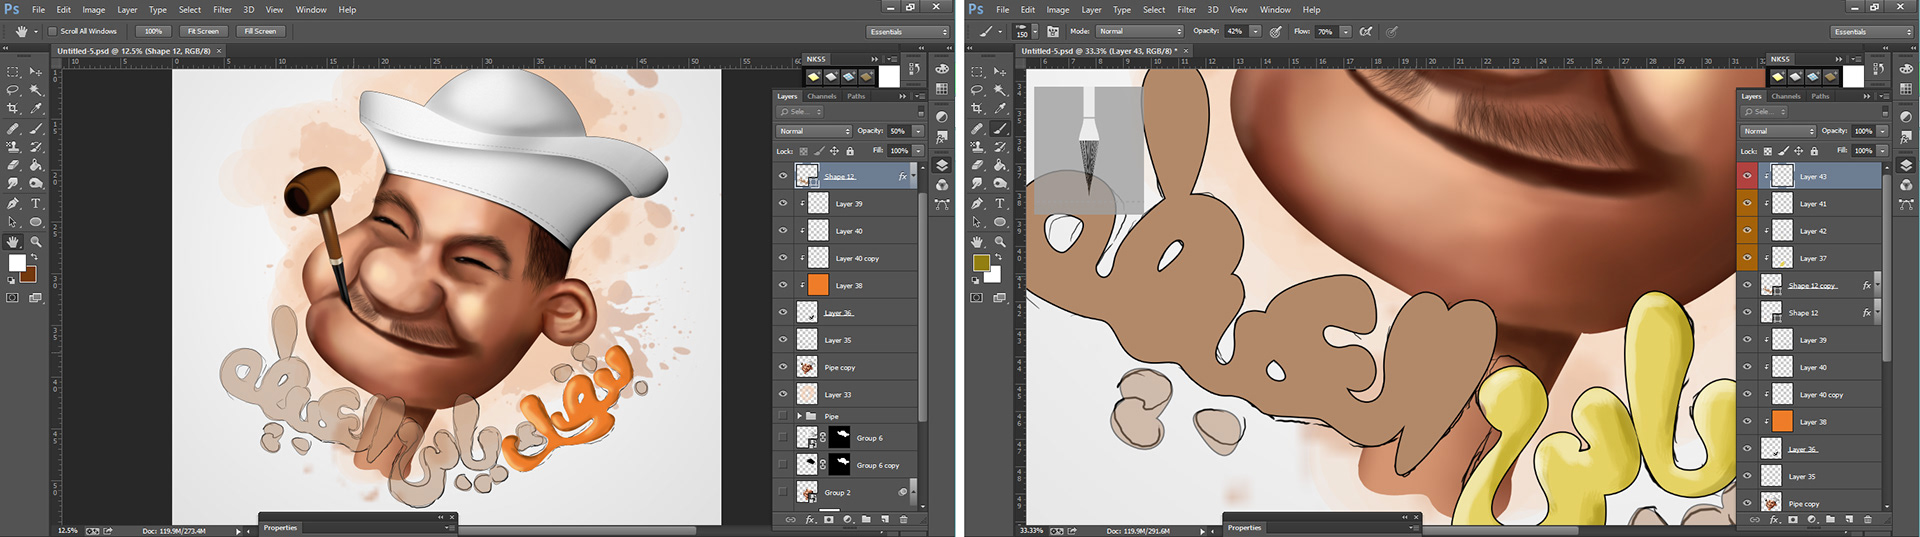Select the Eraser tool in left window

click(13, 165)
